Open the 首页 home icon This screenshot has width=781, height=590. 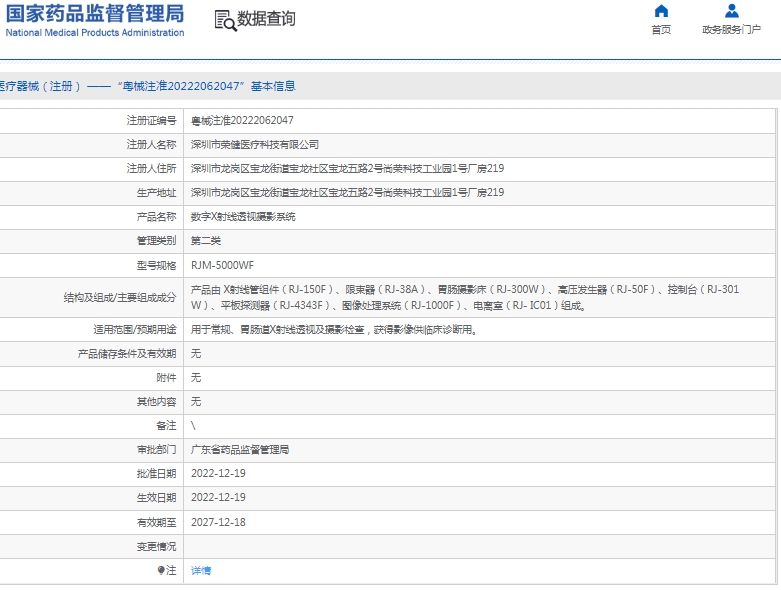(661, 11)
